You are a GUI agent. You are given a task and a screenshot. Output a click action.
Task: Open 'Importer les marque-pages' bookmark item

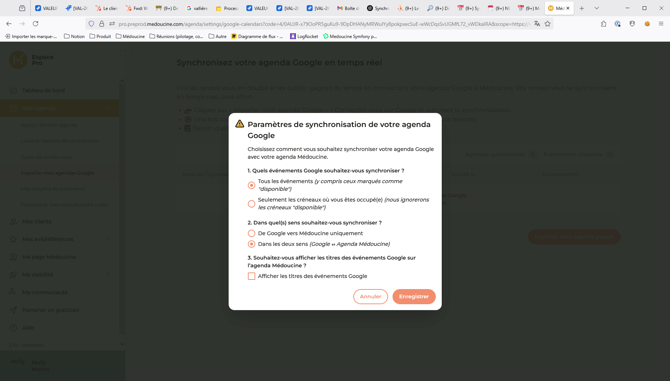(x=31, y=36)
